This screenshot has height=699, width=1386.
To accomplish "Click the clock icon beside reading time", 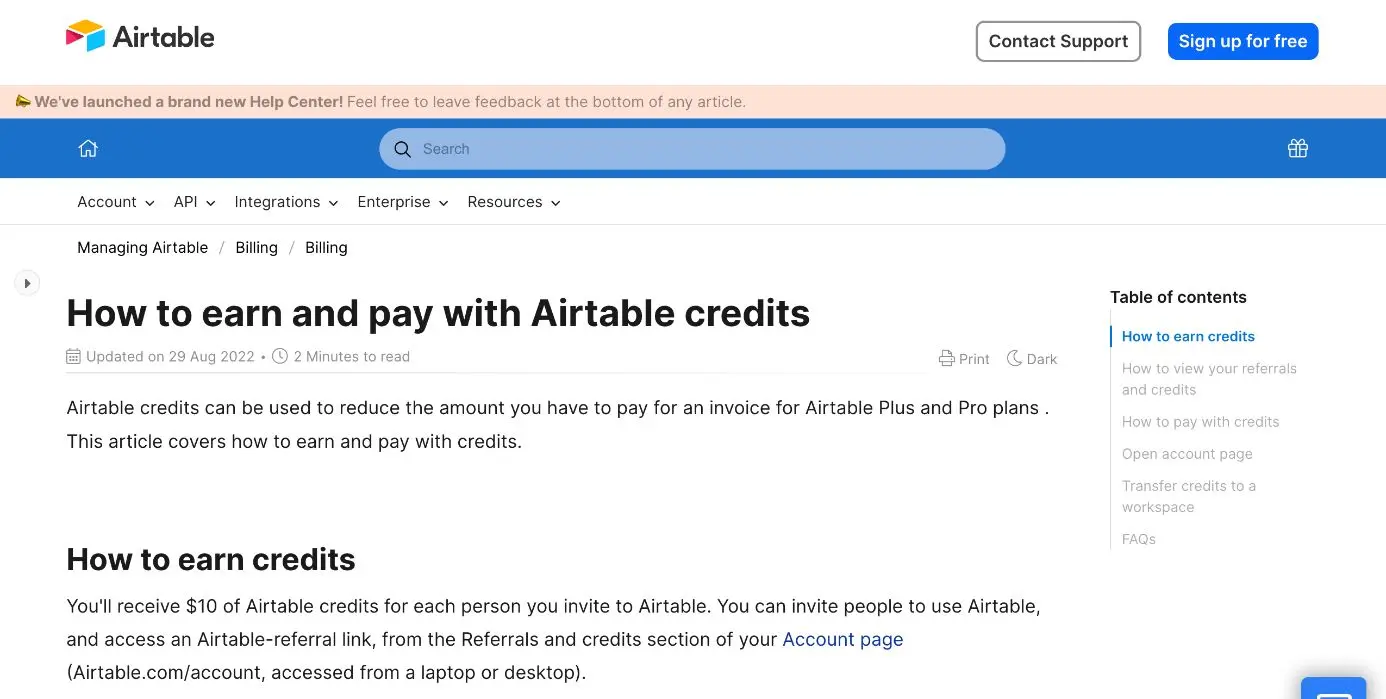I will pyautogui.click(x=282, y=356).
